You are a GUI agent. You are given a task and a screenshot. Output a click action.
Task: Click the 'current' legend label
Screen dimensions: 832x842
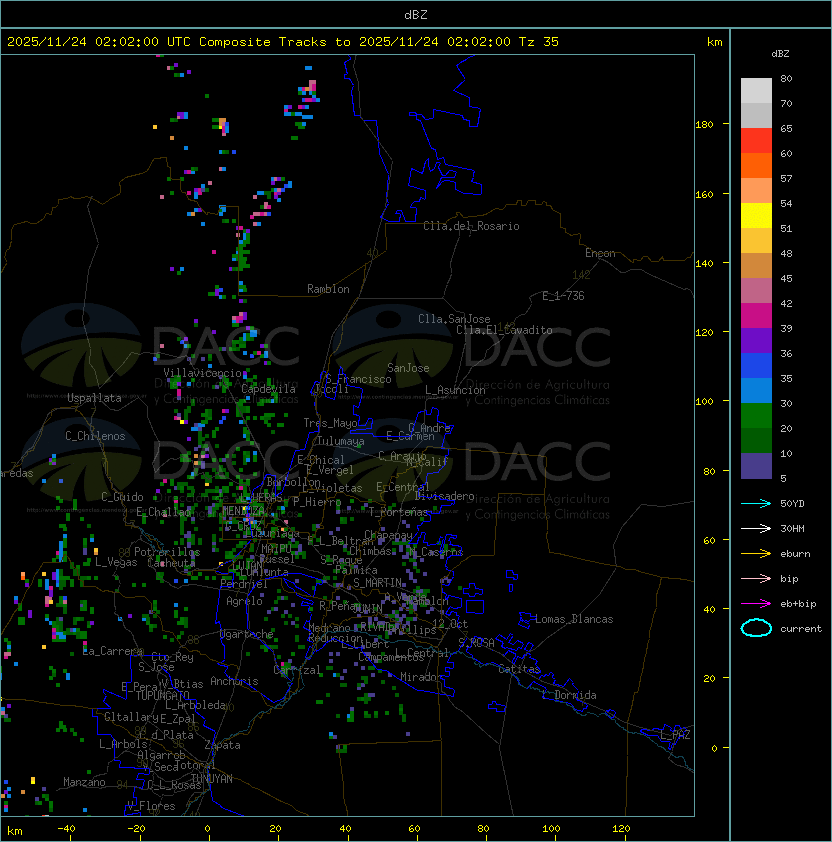(x=801, y=629)
